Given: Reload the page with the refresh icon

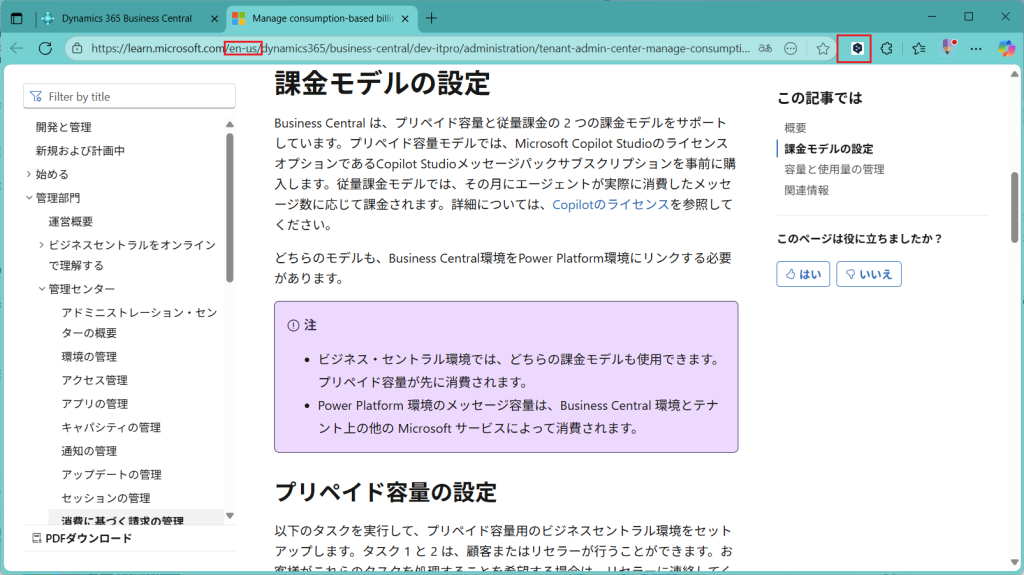Looking at the screenshot, I should coord(45,48).
